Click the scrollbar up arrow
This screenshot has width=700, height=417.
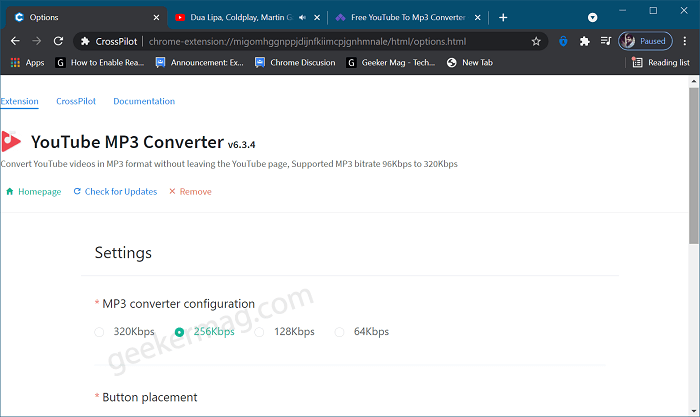[694, 81]
